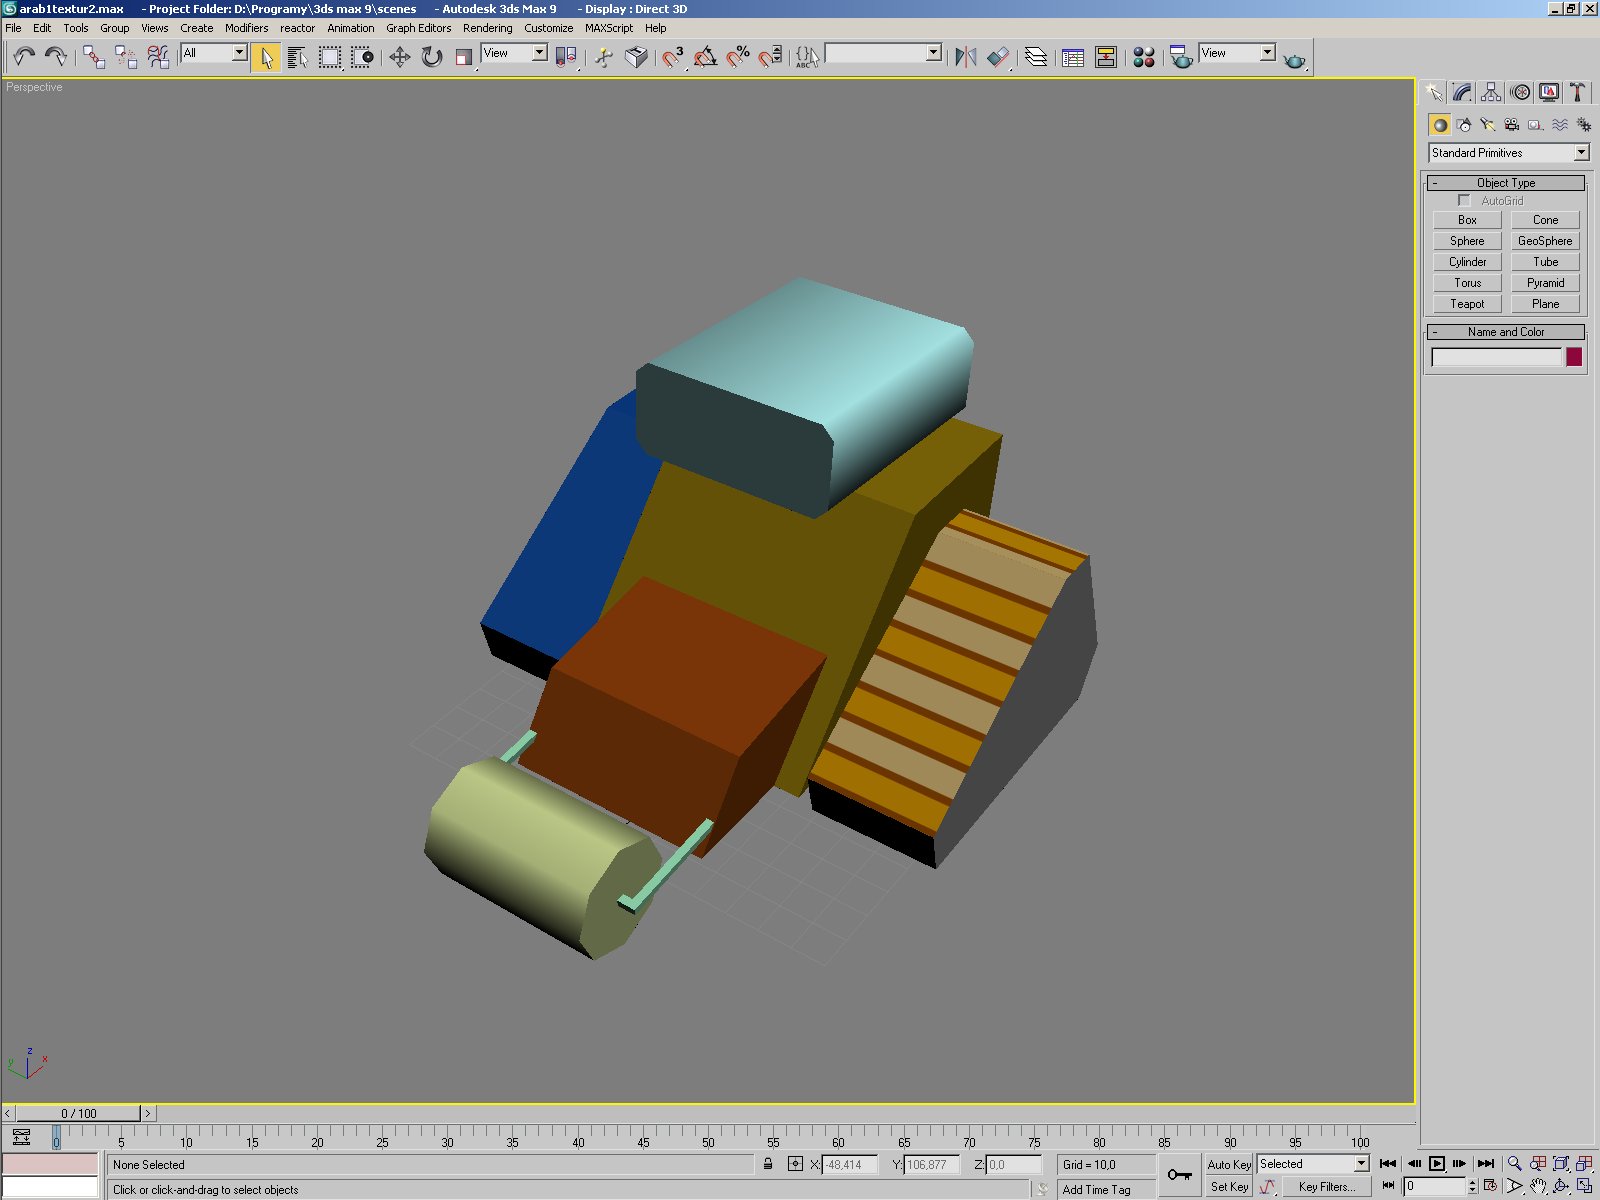Viewport: 1600px width, 1200px height.
Task: Click the Align tool icon
Action: tap(998, 57)
